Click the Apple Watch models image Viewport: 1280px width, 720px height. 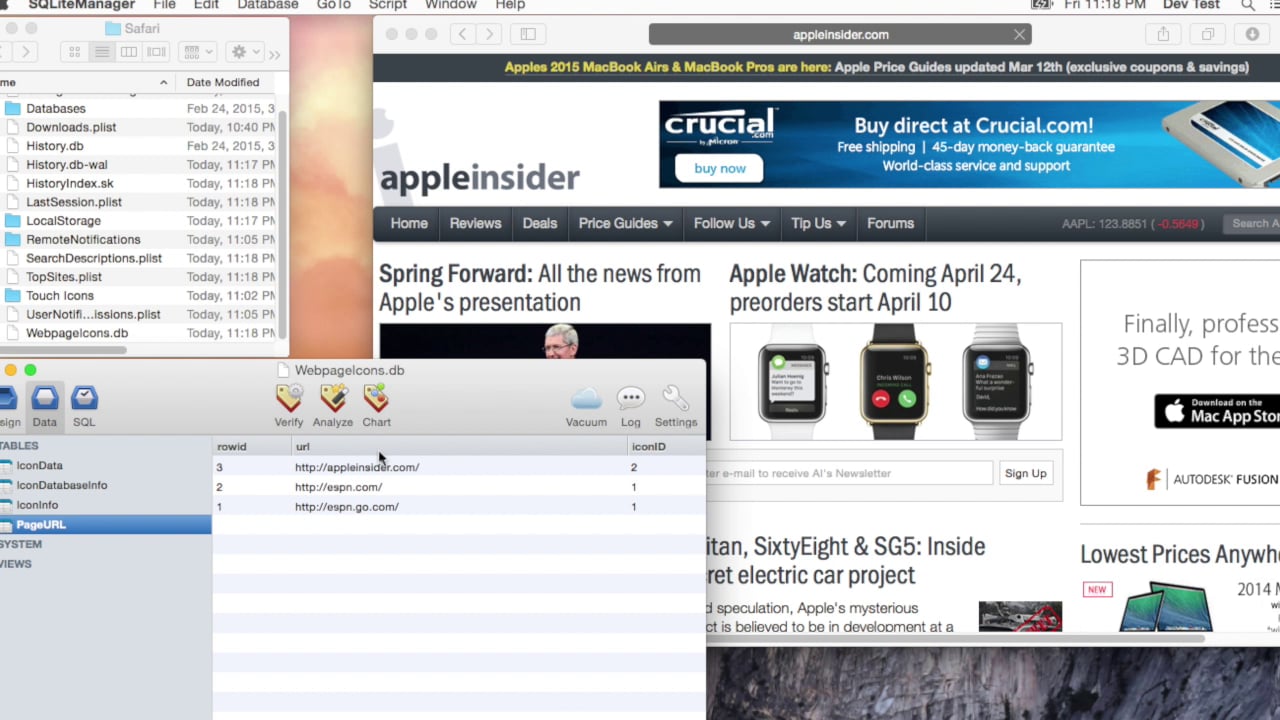coord(895,381)
